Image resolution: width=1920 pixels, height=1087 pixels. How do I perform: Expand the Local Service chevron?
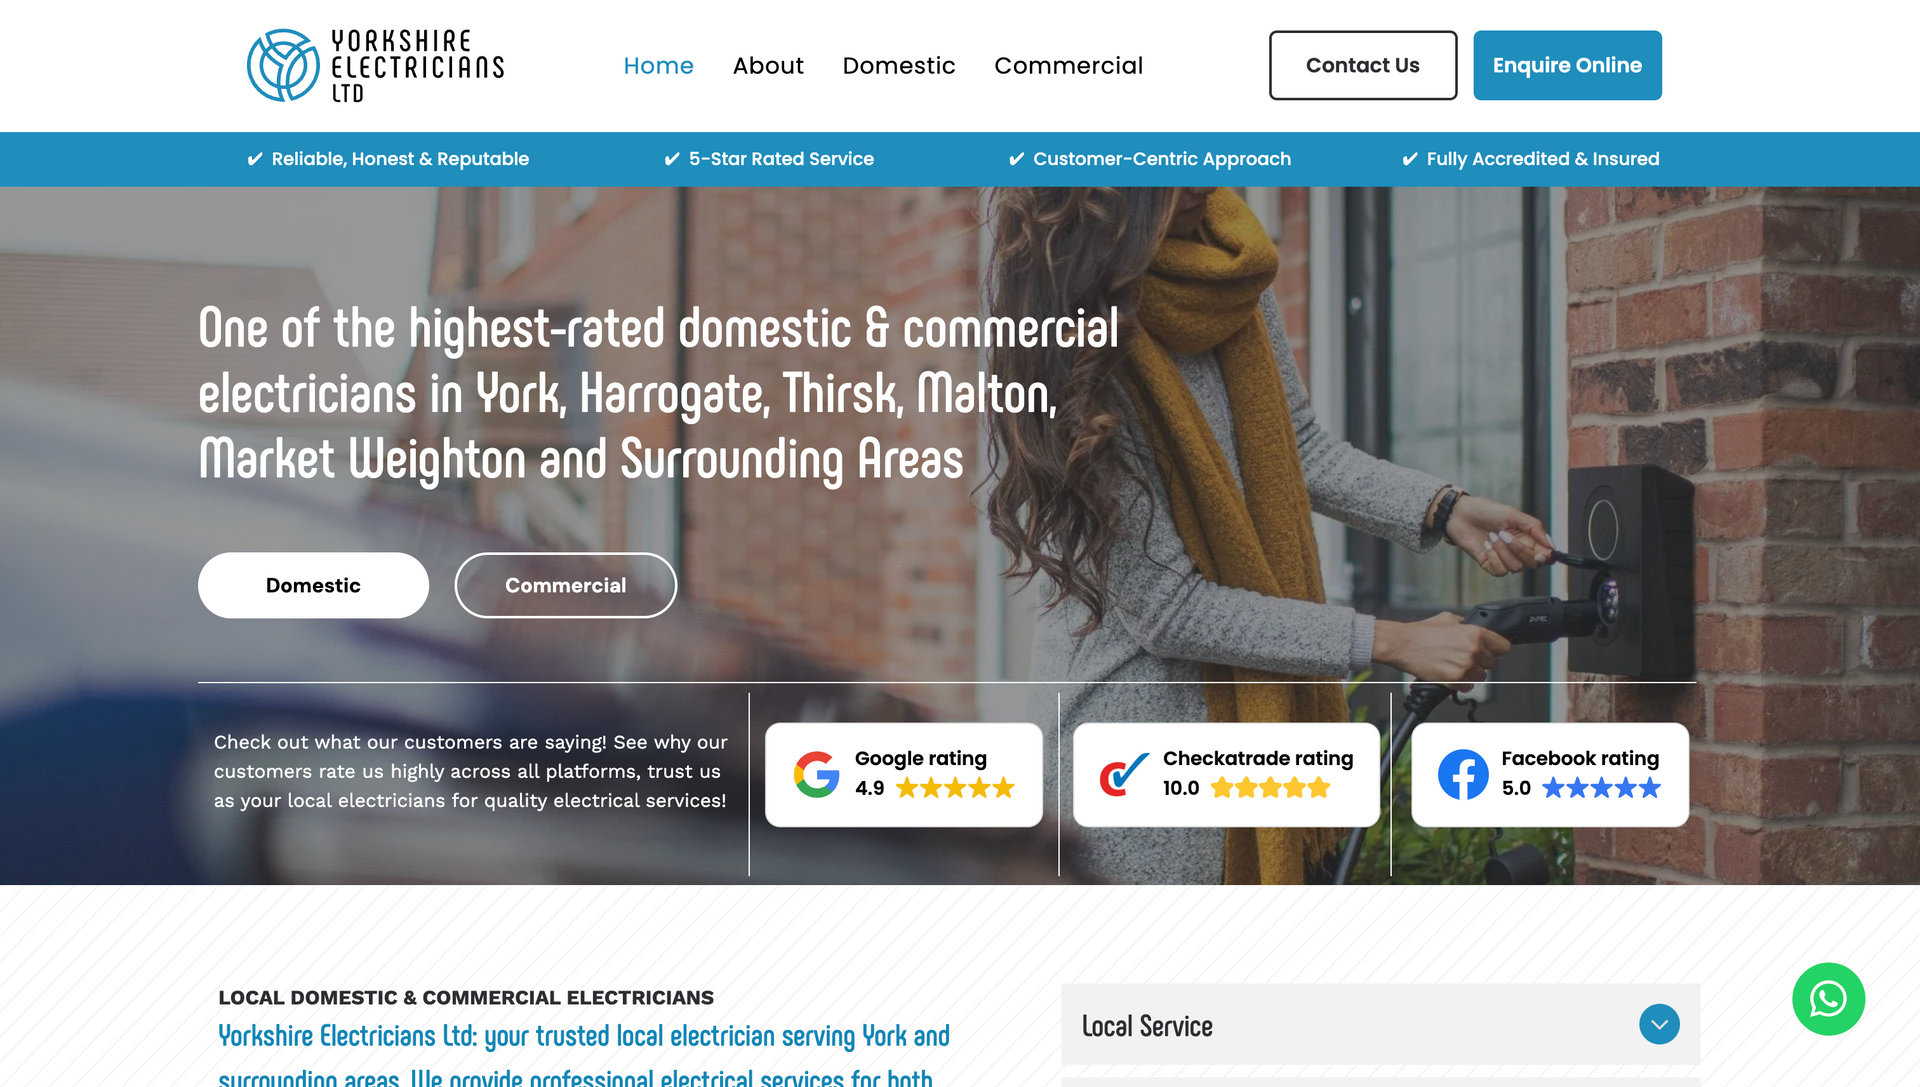pos(1659,1024)
